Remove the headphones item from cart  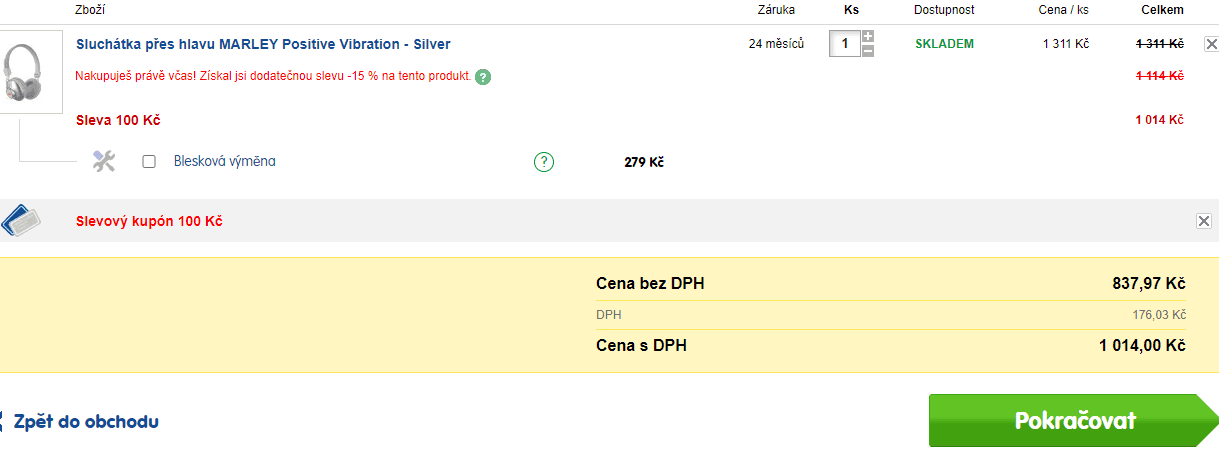pos(1211,44)
